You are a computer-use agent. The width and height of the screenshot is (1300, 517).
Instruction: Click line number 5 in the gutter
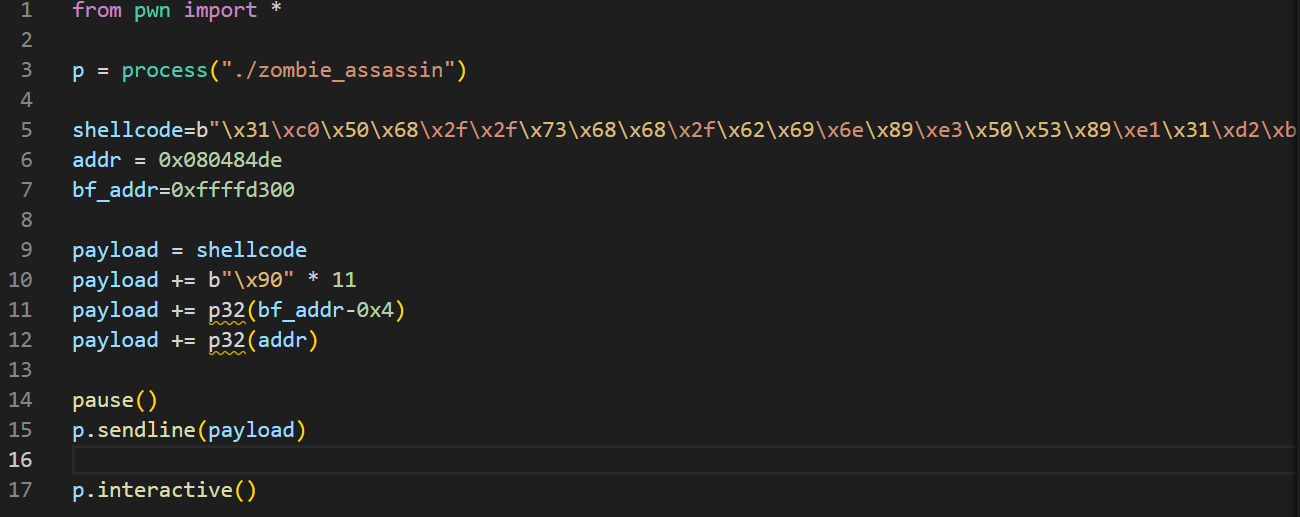coord(25,130)
